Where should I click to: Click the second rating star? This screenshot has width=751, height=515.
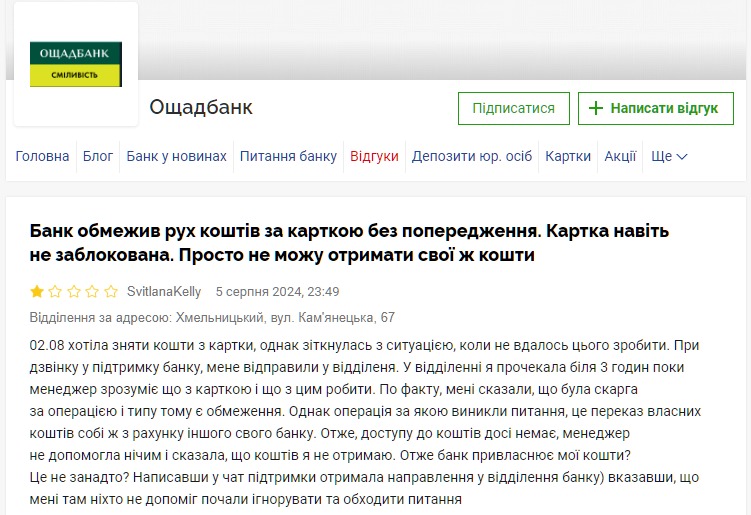tap(55, 292)
